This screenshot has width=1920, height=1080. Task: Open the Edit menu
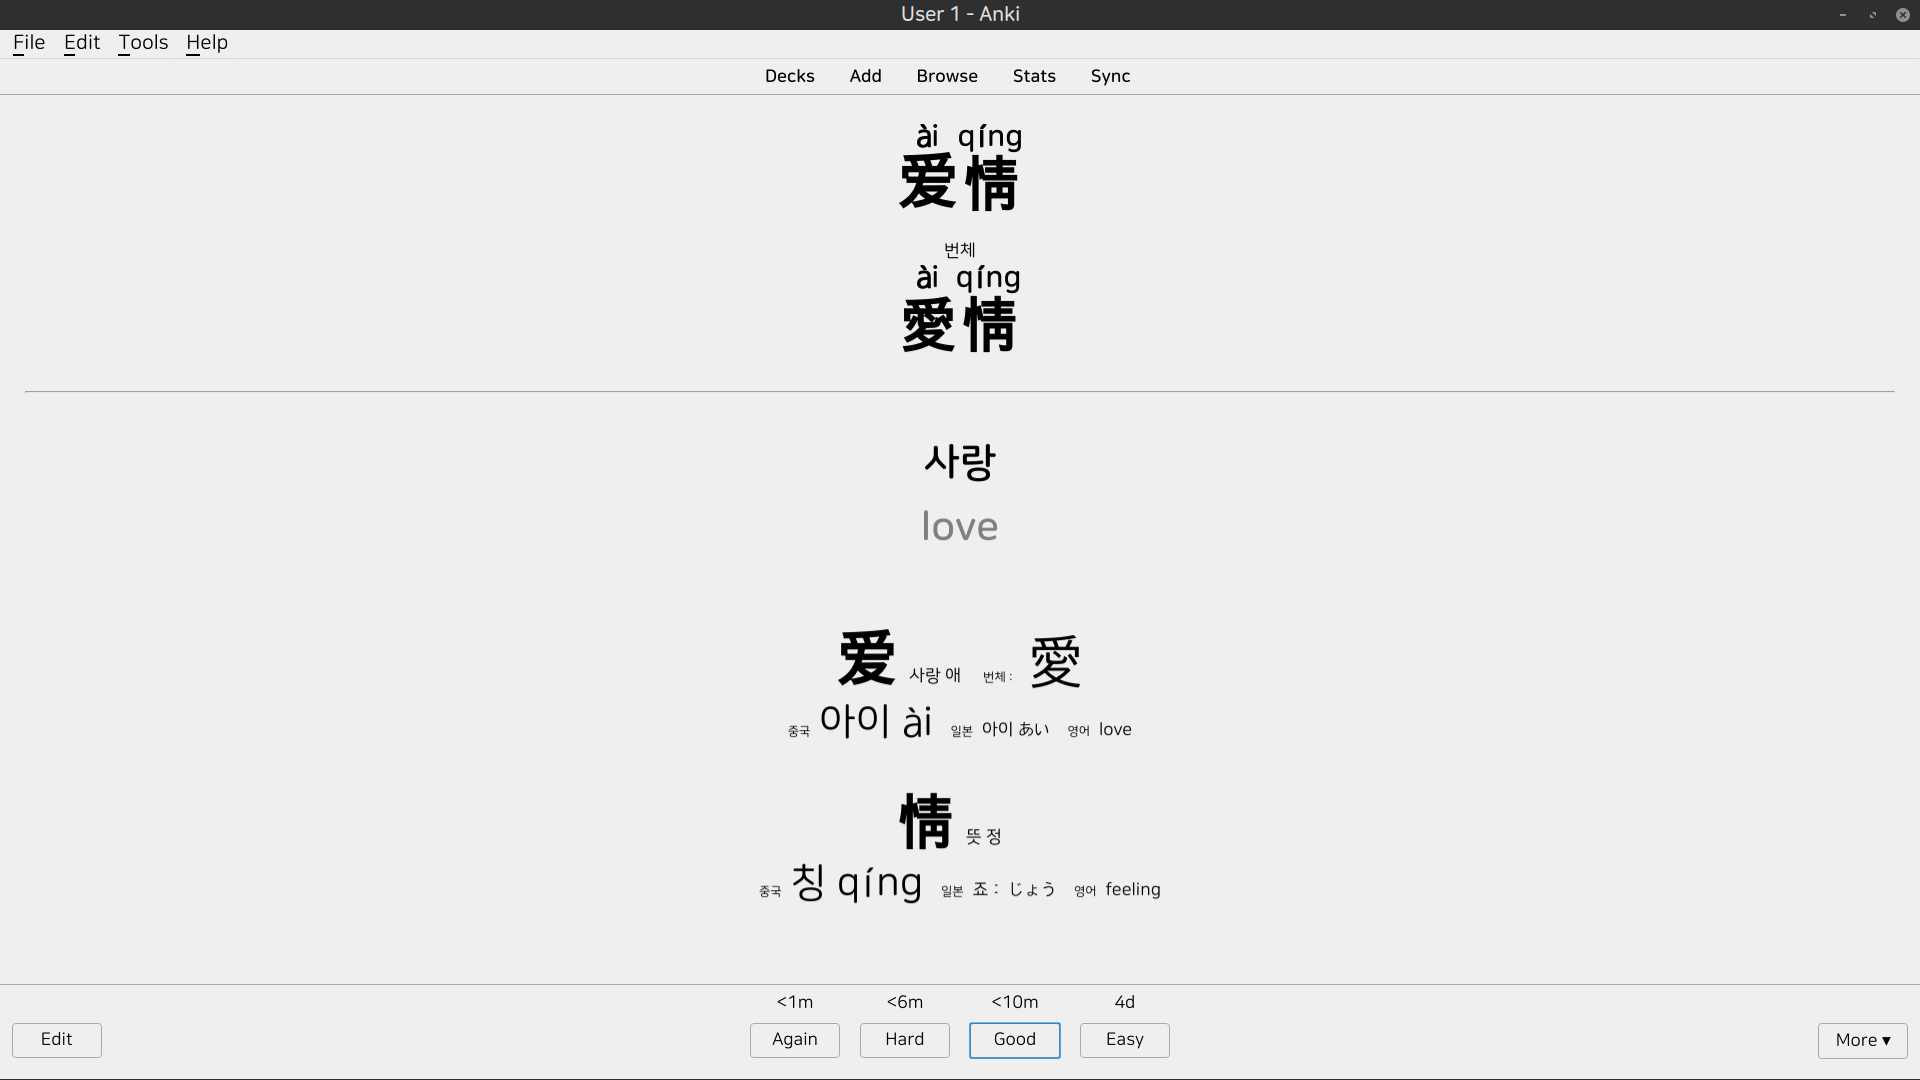click(82, 42)
